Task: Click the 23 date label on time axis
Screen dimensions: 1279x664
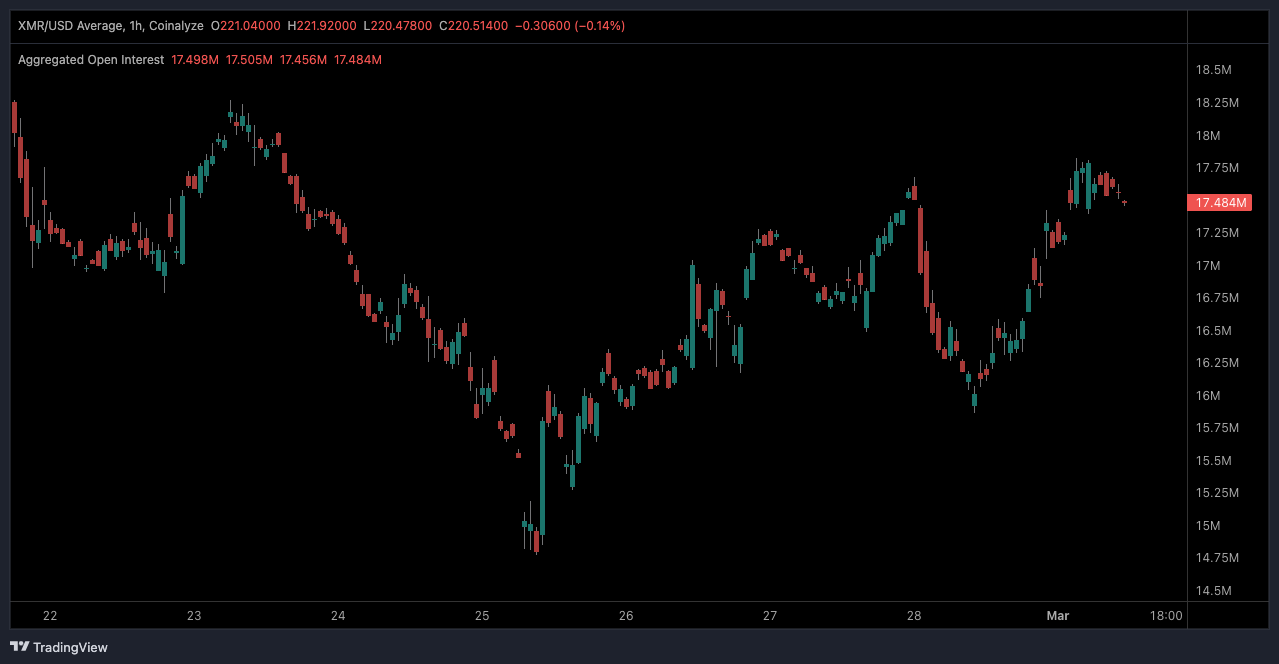Action: [x=194, y=616]
